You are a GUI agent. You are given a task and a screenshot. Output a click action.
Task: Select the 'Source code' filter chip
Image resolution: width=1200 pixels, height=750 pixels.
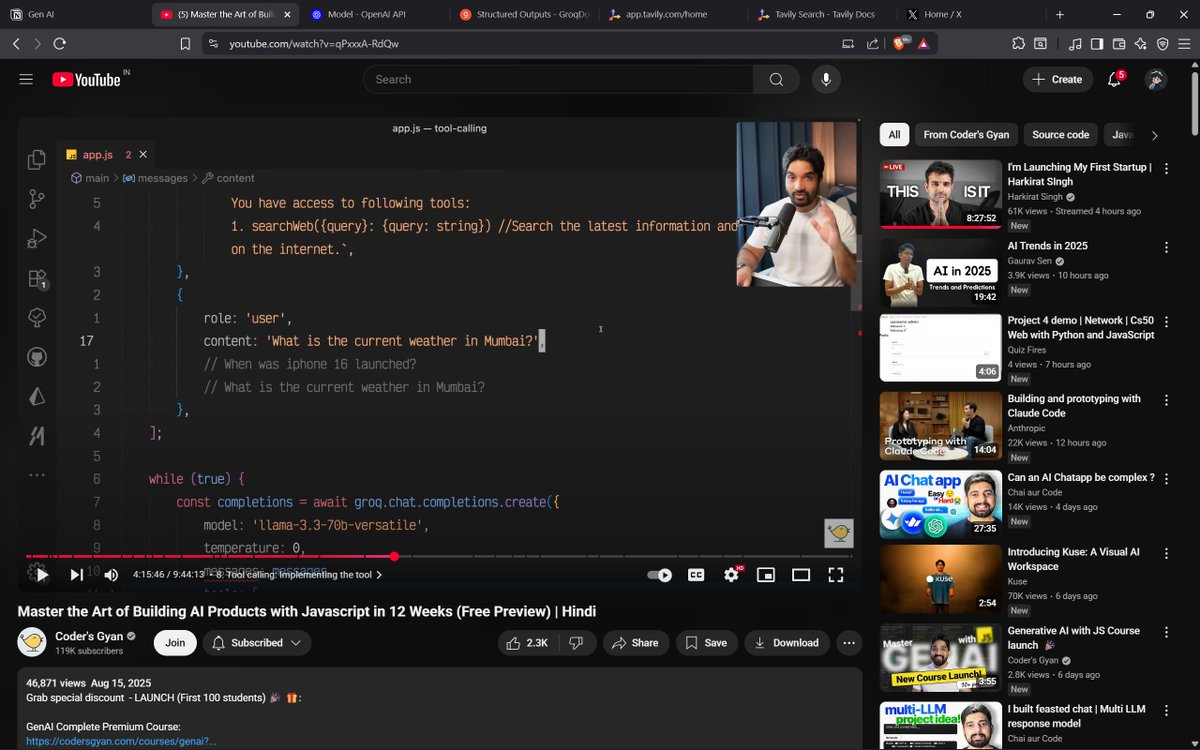point(1060,134)
